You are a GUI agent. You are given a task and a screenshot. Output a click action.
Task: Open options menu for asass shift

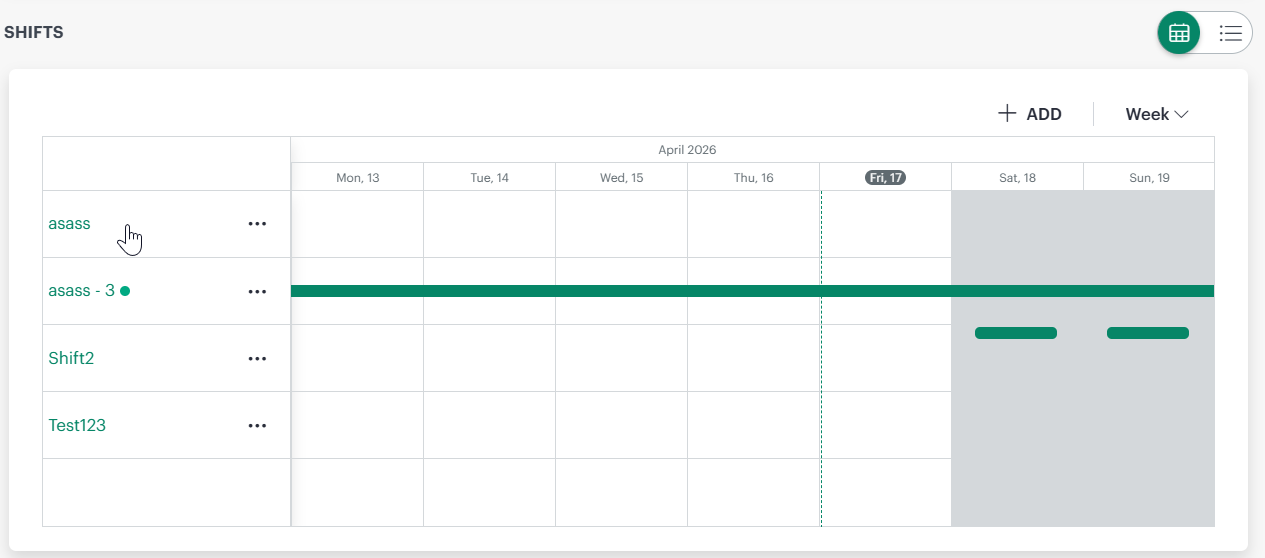tap(257, 224)
